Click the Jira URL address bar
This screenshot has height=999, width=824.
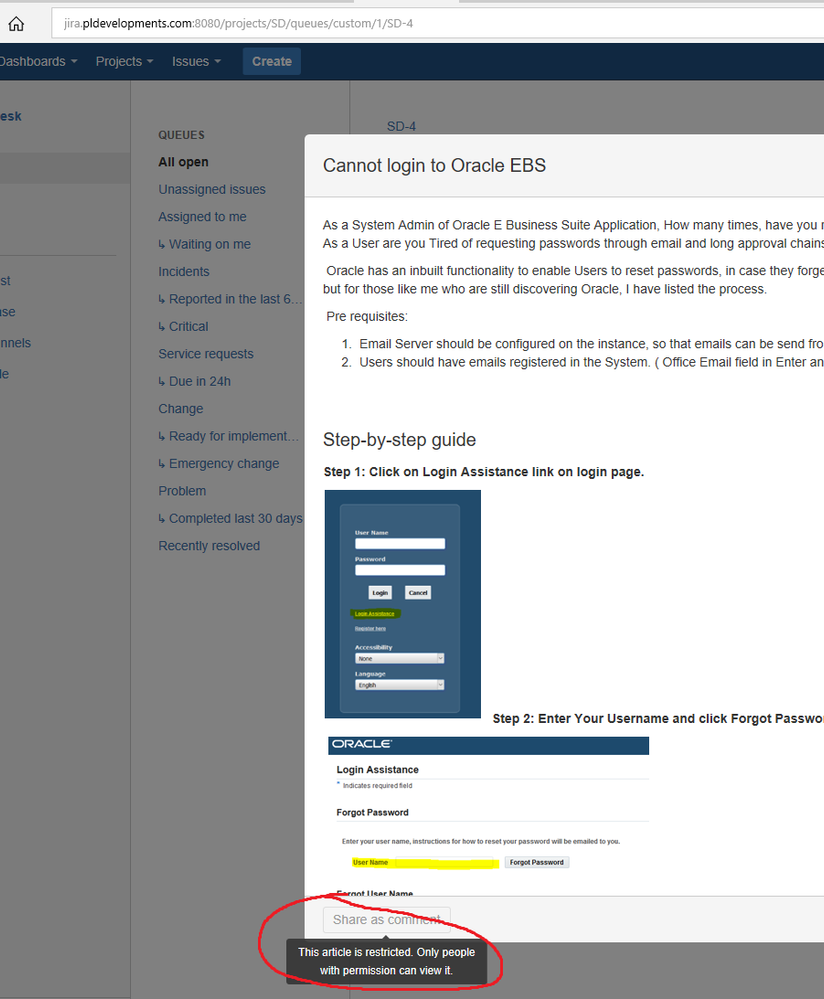click(437, 24)
